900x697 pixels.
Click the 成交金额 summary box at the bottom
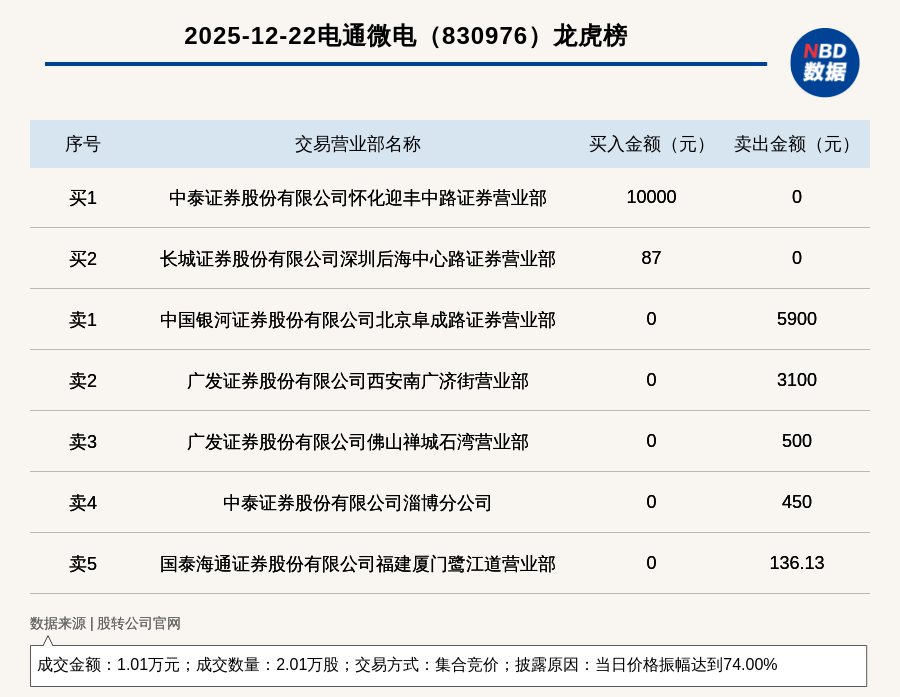click(448, 665)
